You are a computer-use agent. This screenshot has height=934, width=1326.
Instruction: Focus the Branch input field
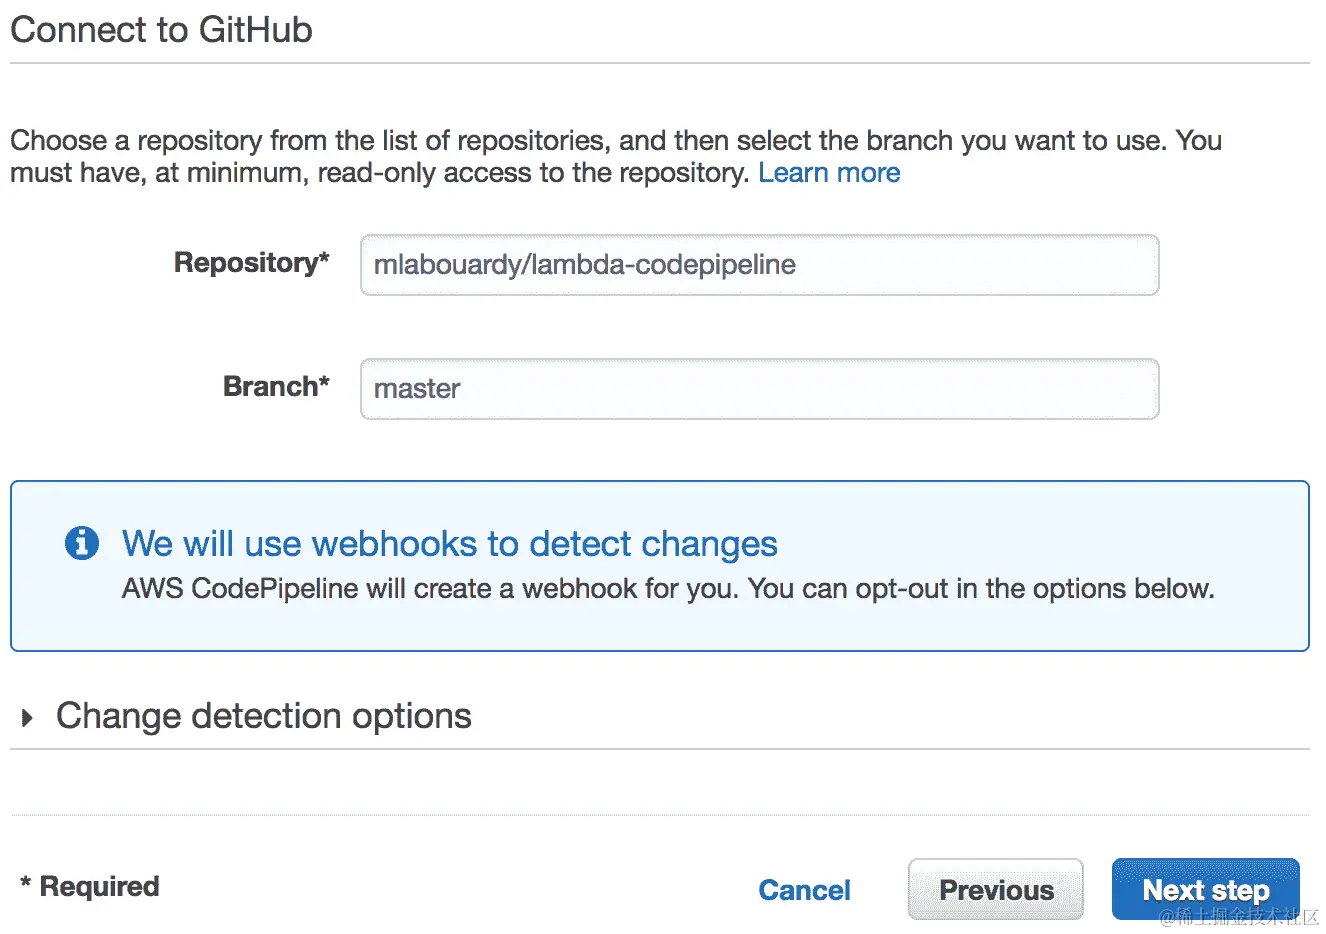759,389
